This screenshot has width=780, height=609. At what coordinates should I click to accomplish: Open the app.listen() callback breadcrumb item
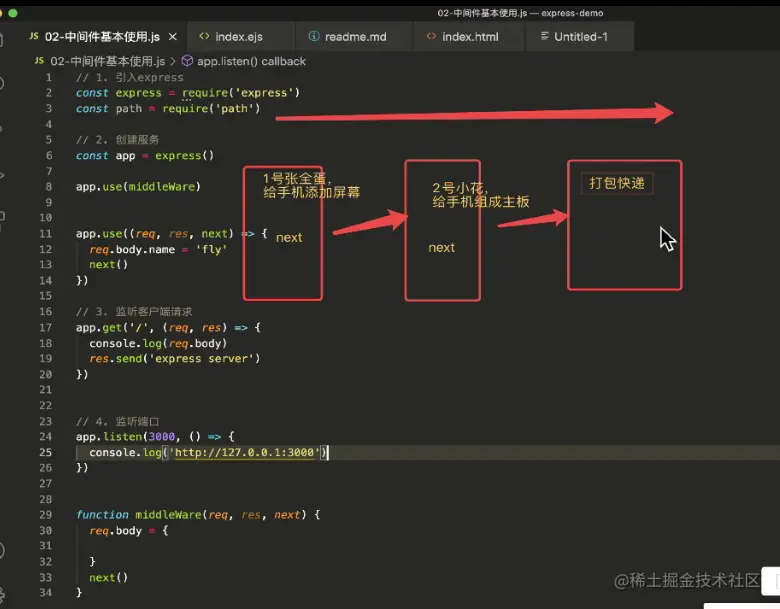[x=251, y=61]
